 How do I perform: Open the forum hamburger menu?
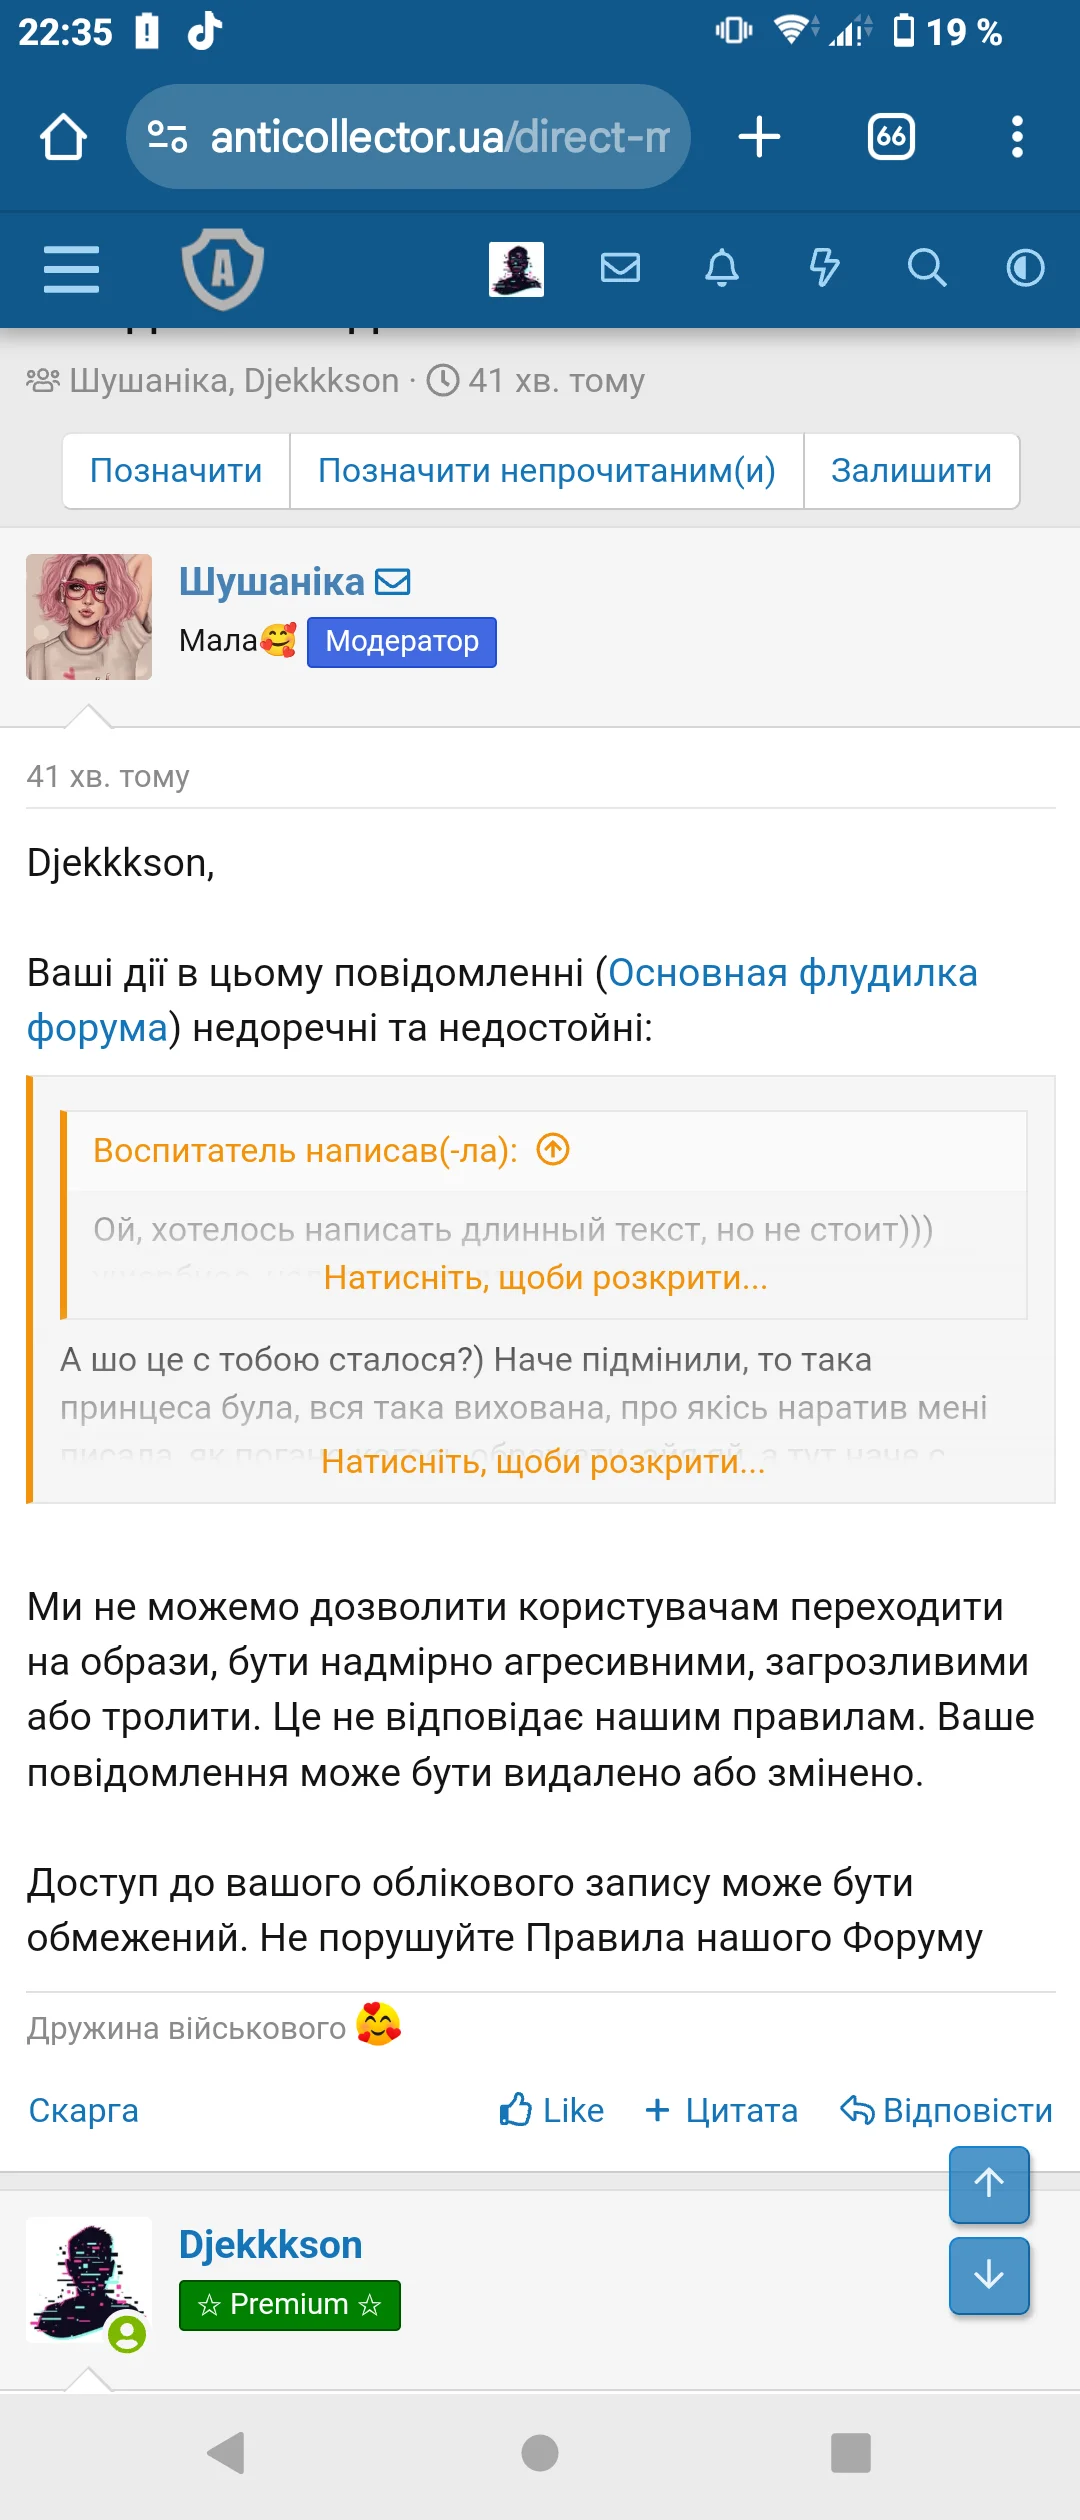click(x=71, y=269)
